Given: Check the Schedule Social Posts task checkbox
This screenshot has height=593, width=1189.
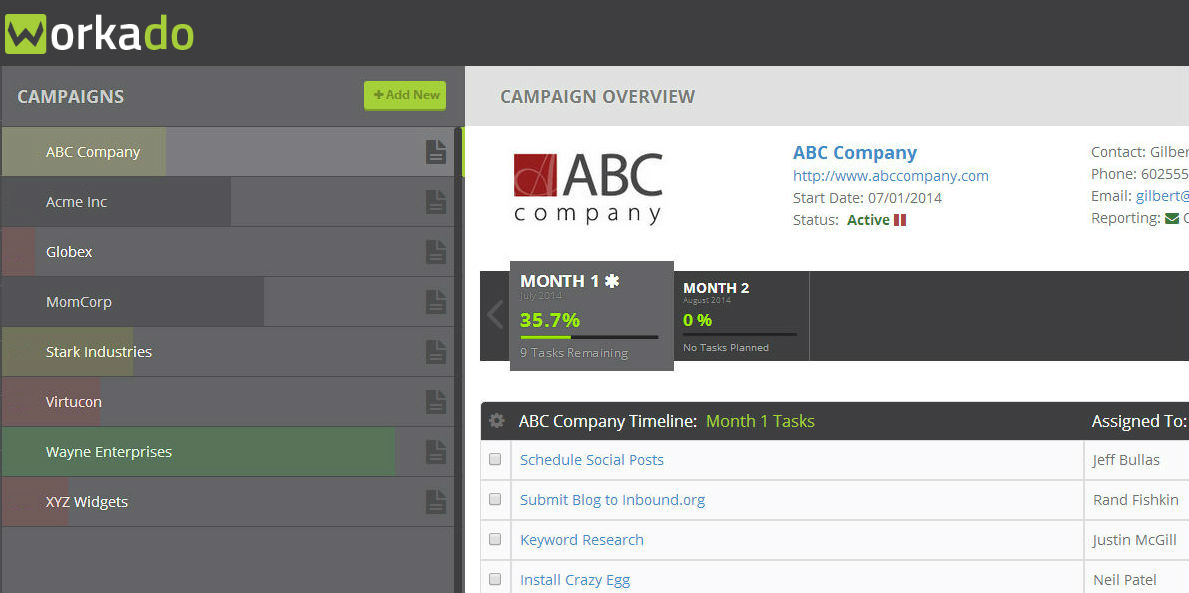Looking at the screenshot, I should (x=495, y=459).
